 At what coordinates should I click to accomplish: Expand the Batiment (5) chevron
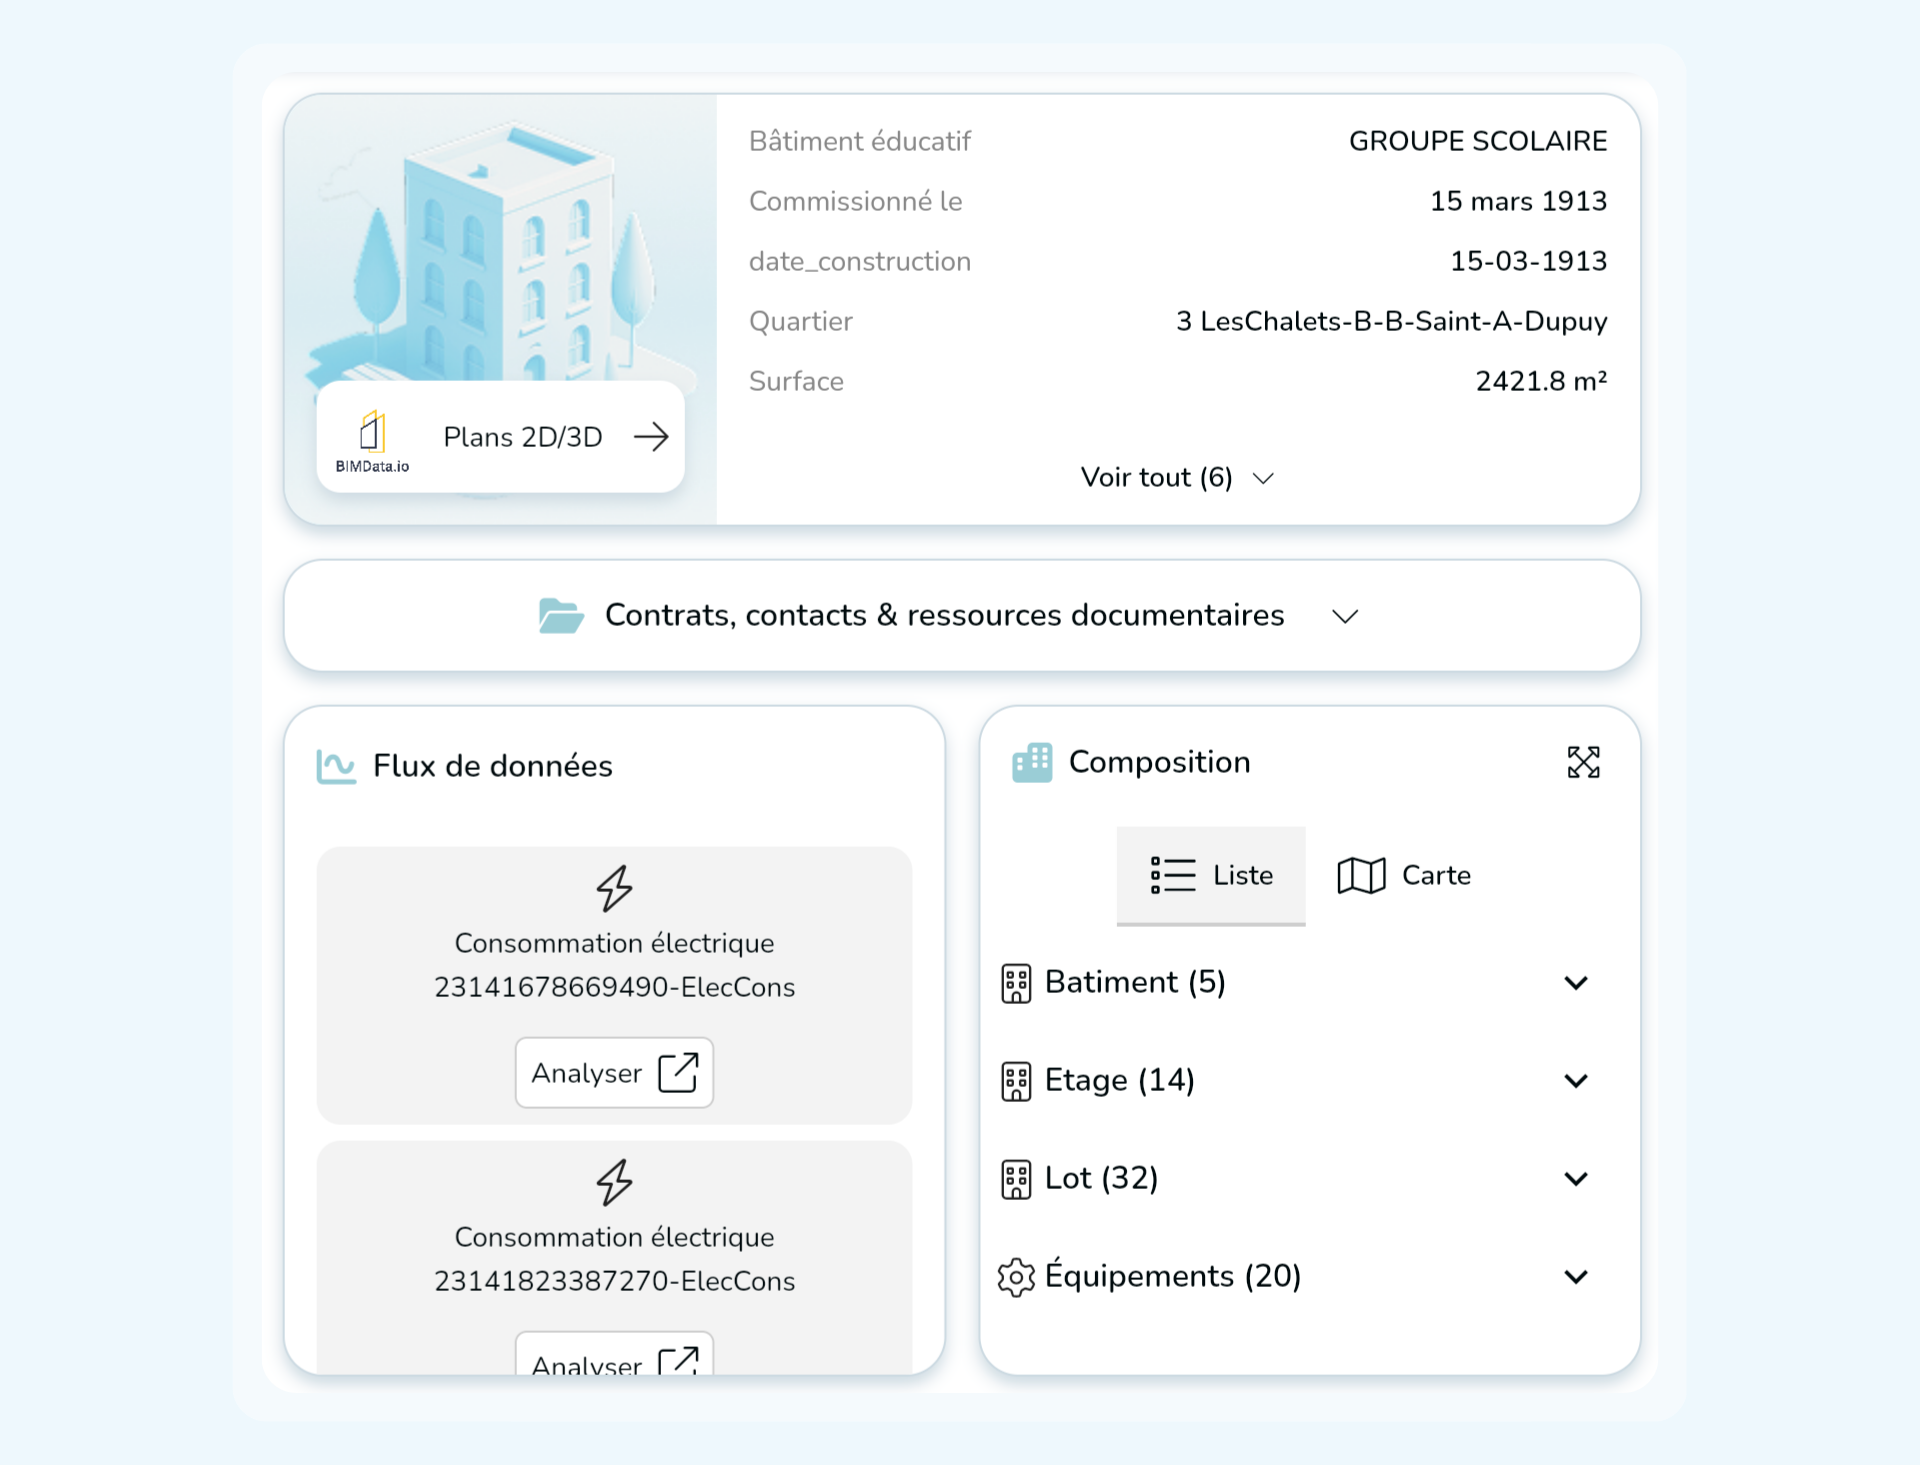1576,983
